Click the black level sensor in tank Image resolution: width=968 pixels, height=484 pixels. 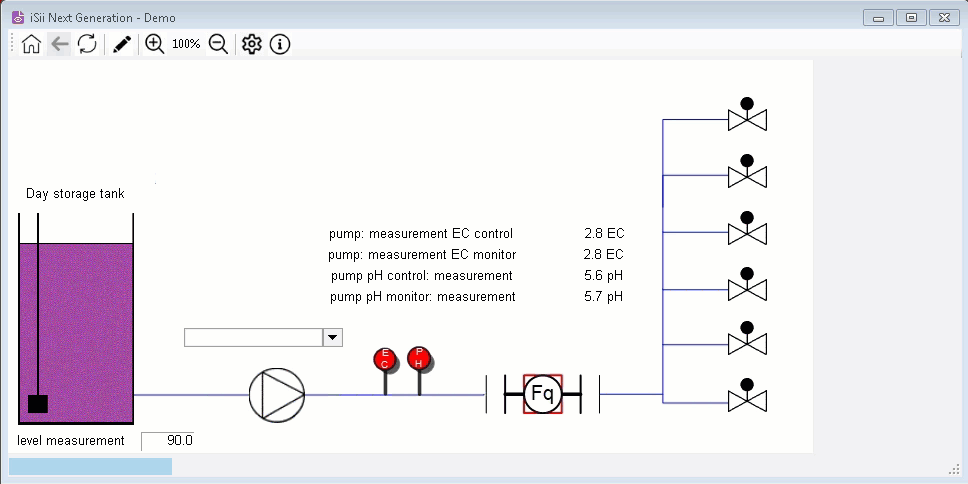38,404
